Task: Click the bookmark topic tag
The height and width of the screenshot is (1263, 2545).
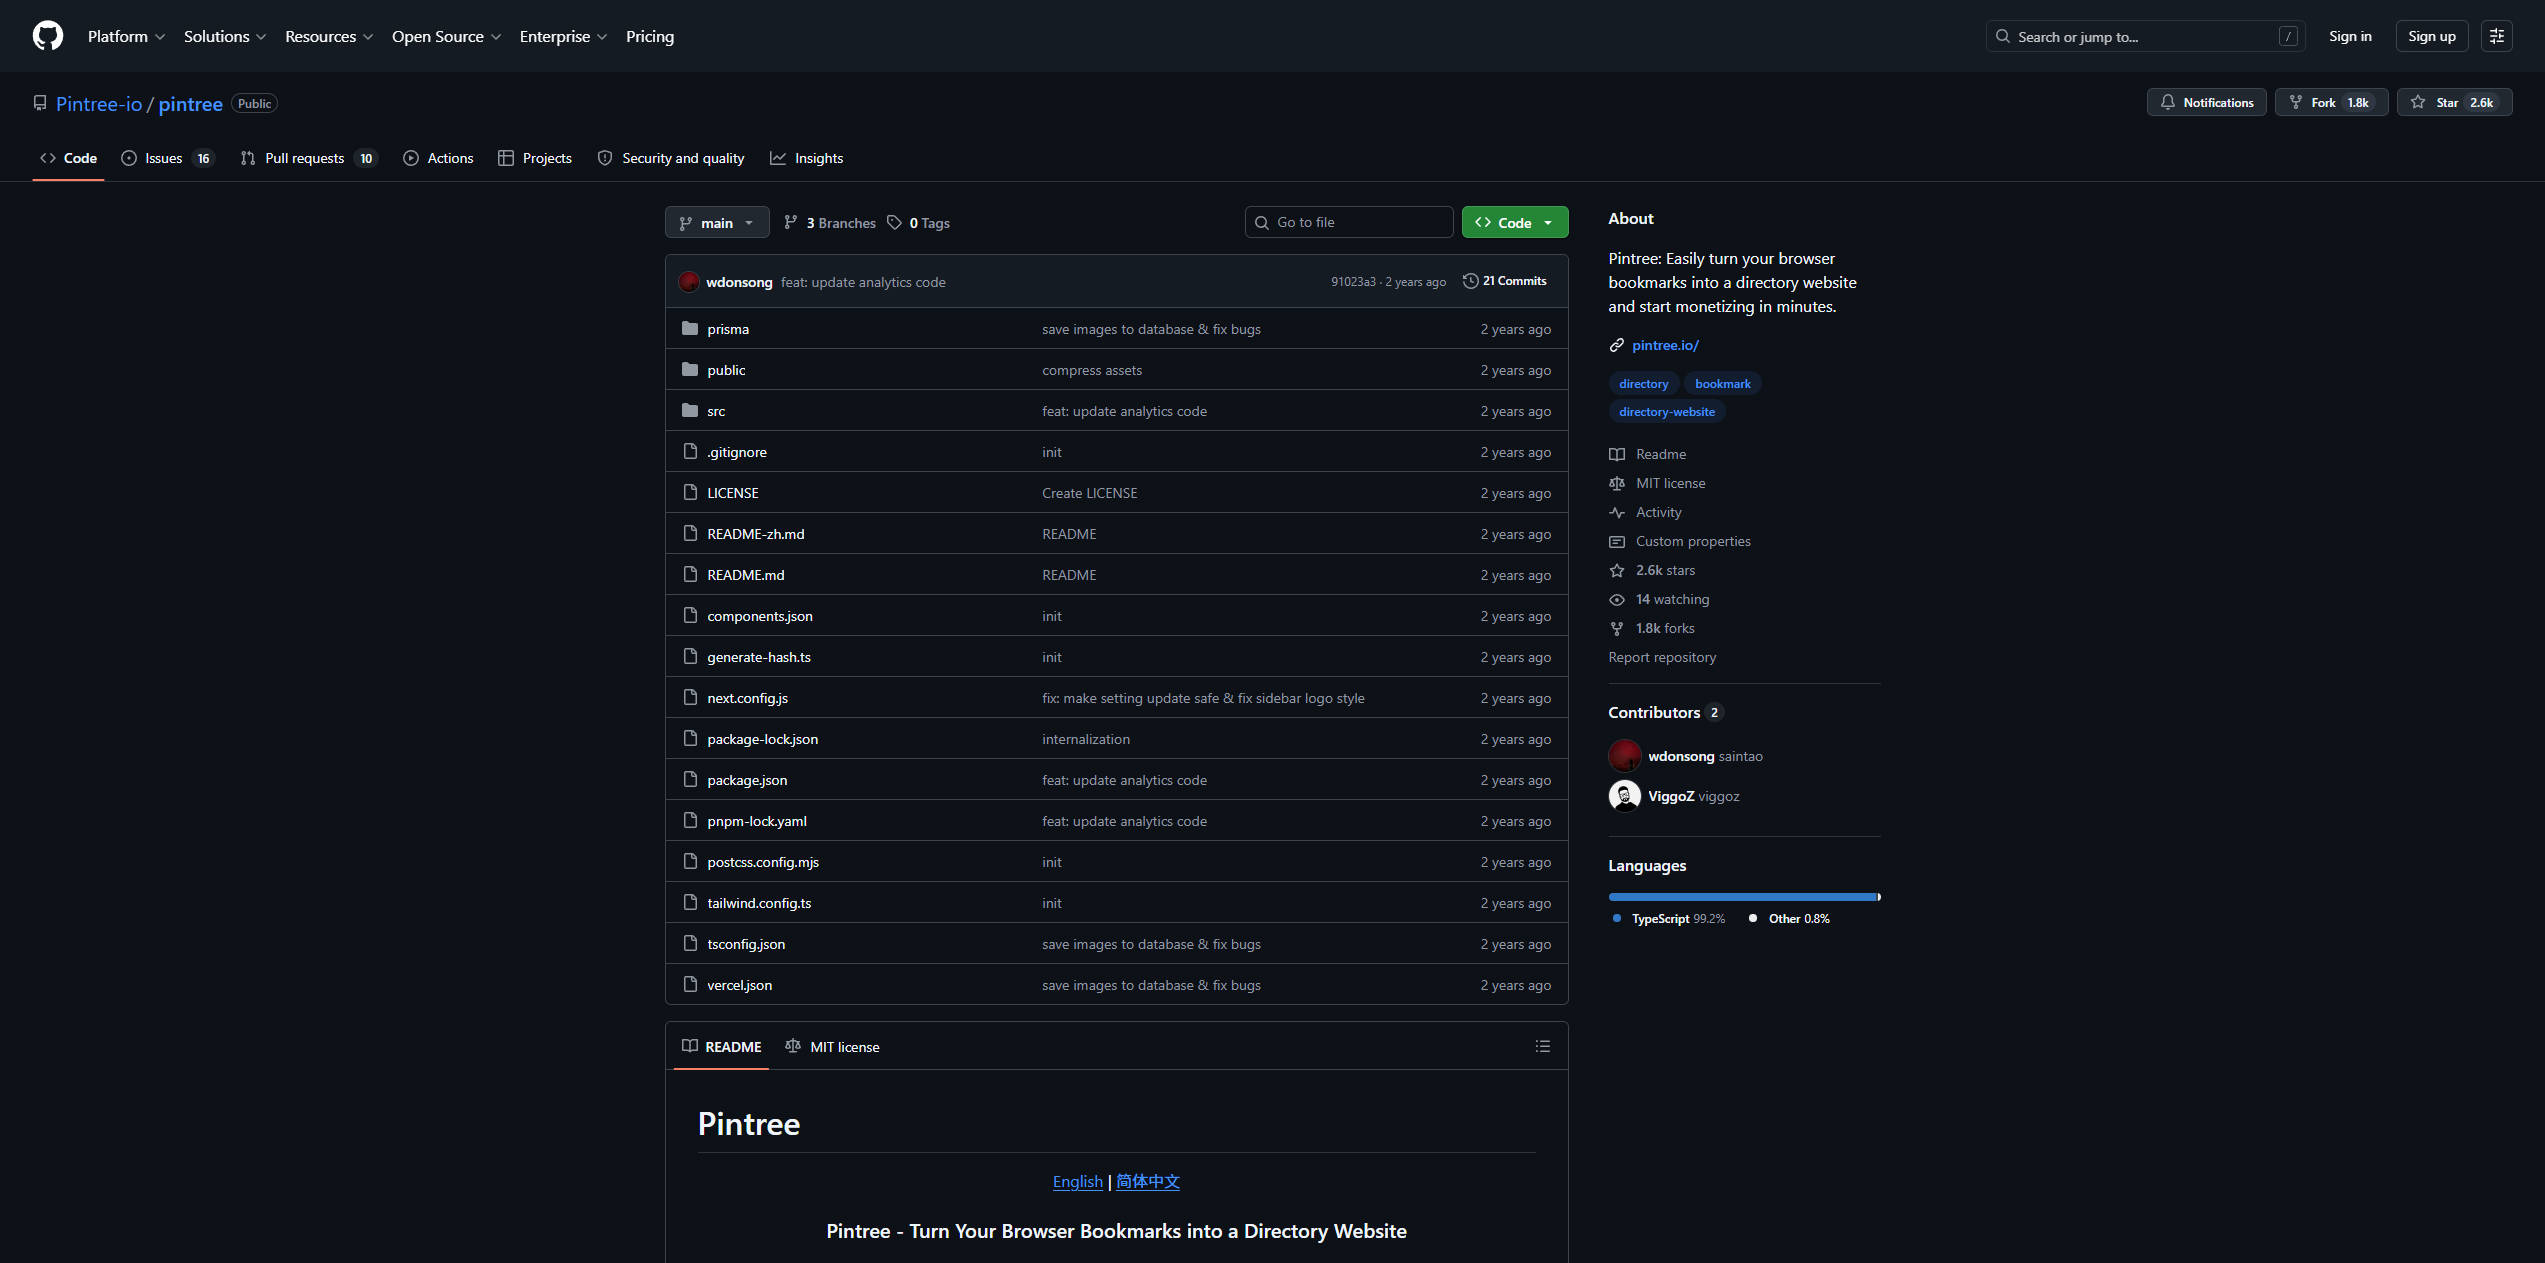Action: [x=1722, y=384]
